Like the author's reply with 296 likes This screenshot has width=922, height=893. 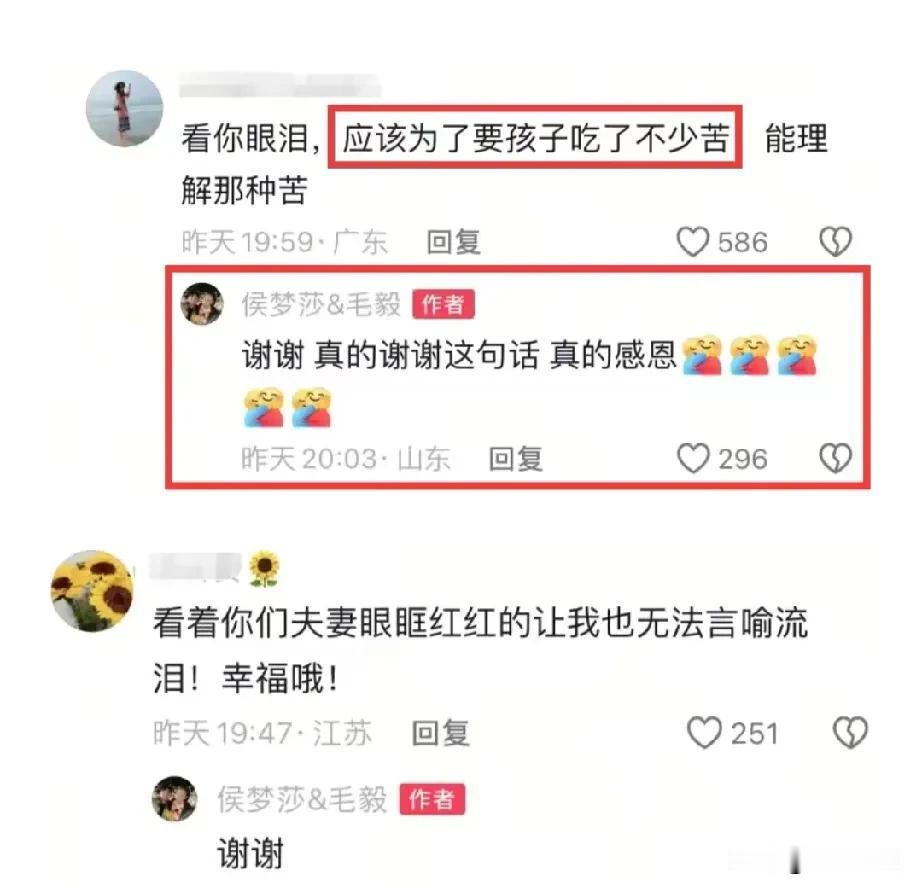(693, 458)
